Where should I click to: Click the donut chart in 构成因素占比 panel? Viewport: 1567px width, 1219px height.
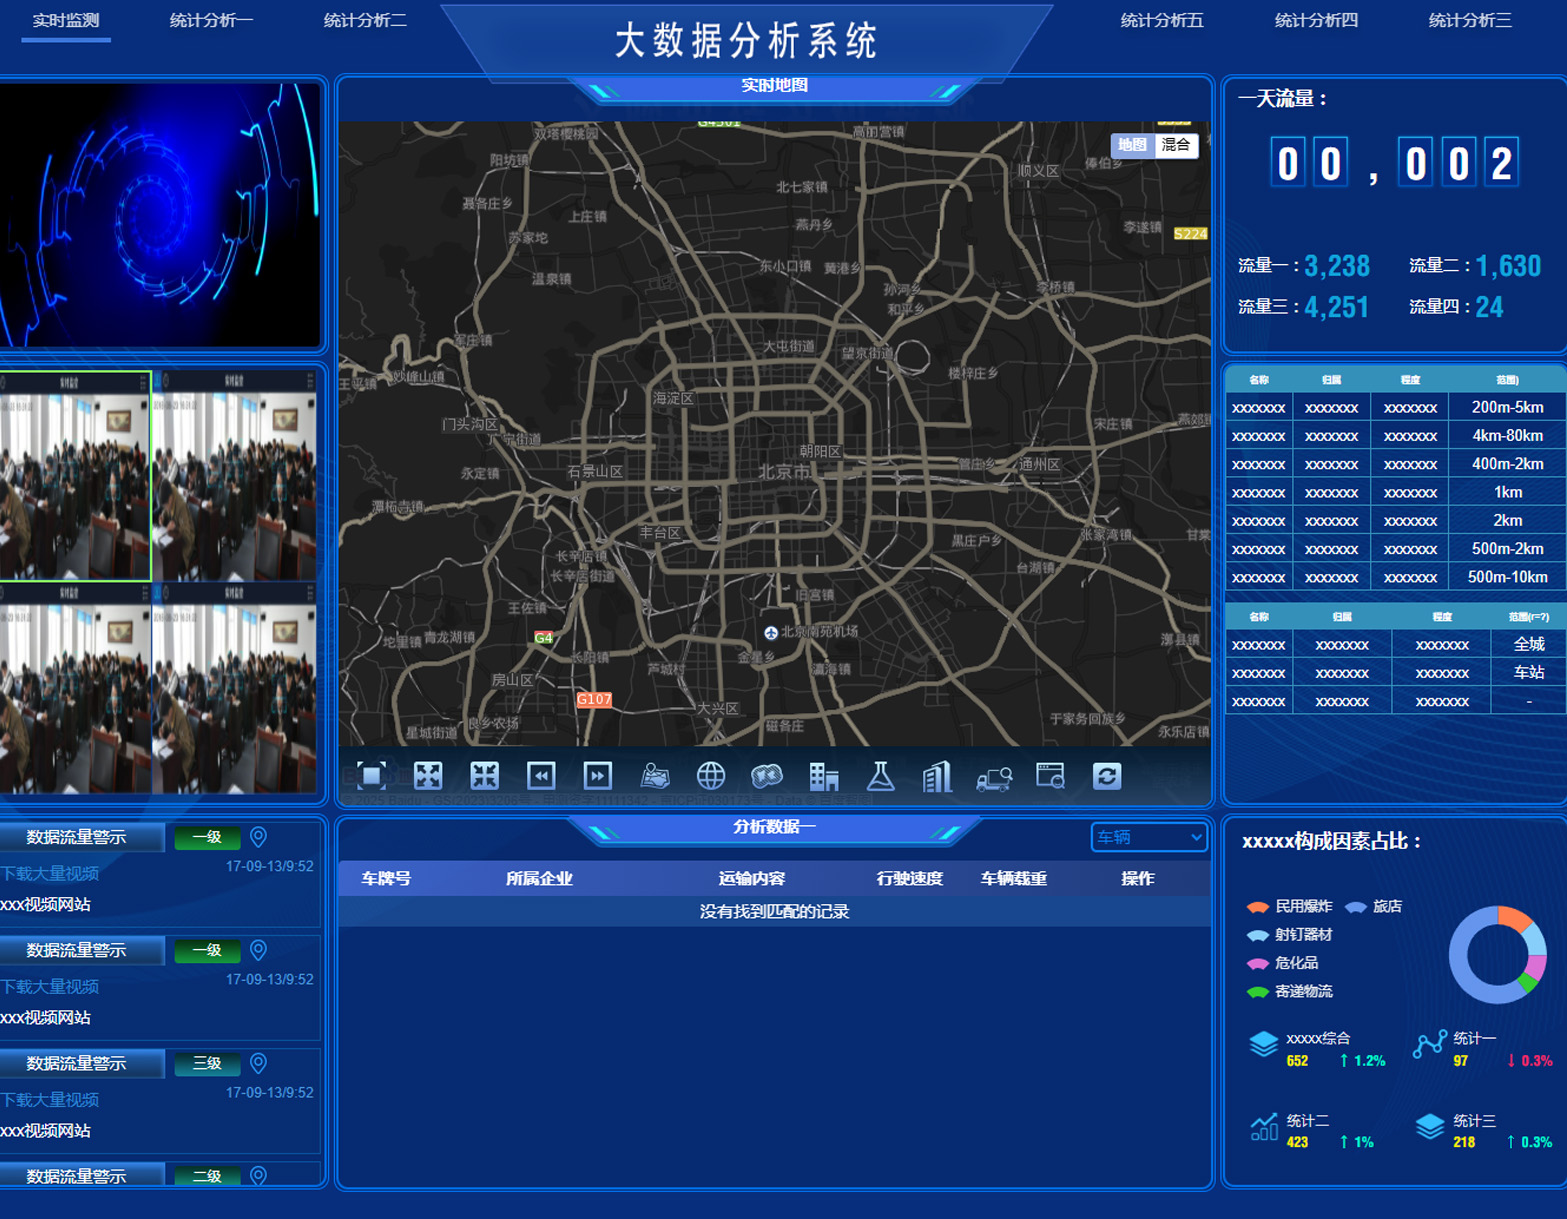(1498, 955)
